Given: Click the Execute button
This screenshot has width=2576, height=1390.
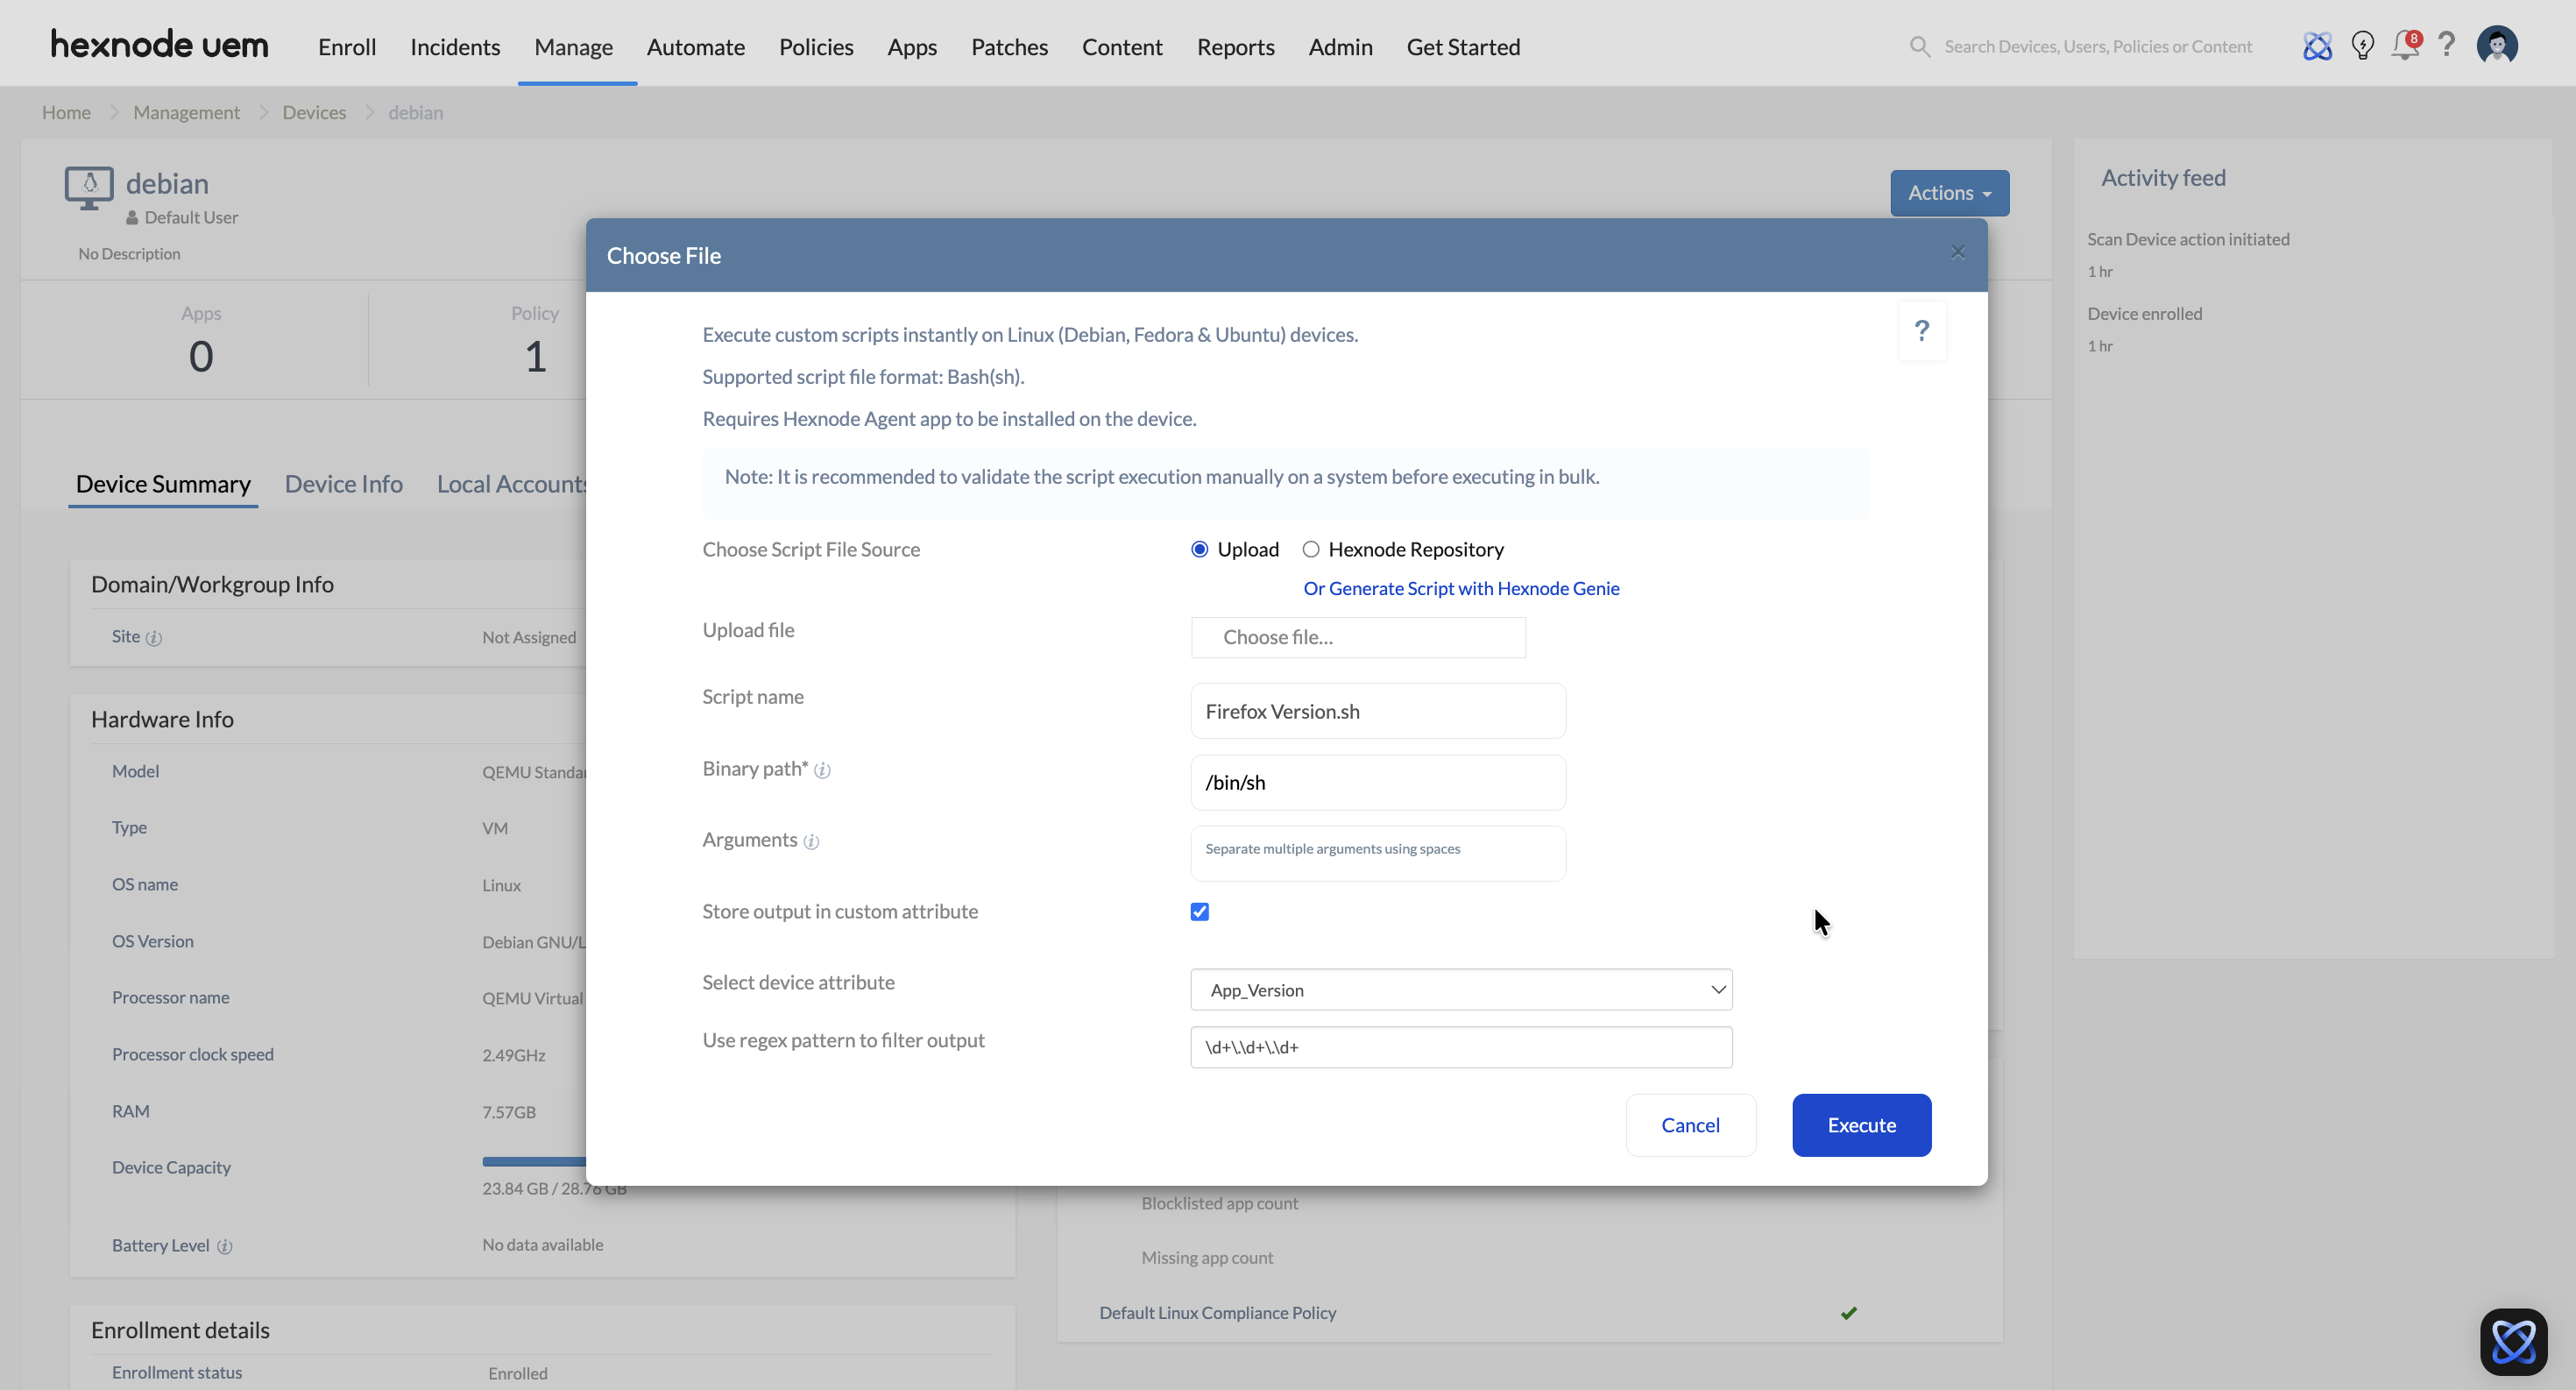Looking at the screenshot, I should click(x=1861, y=1125).
